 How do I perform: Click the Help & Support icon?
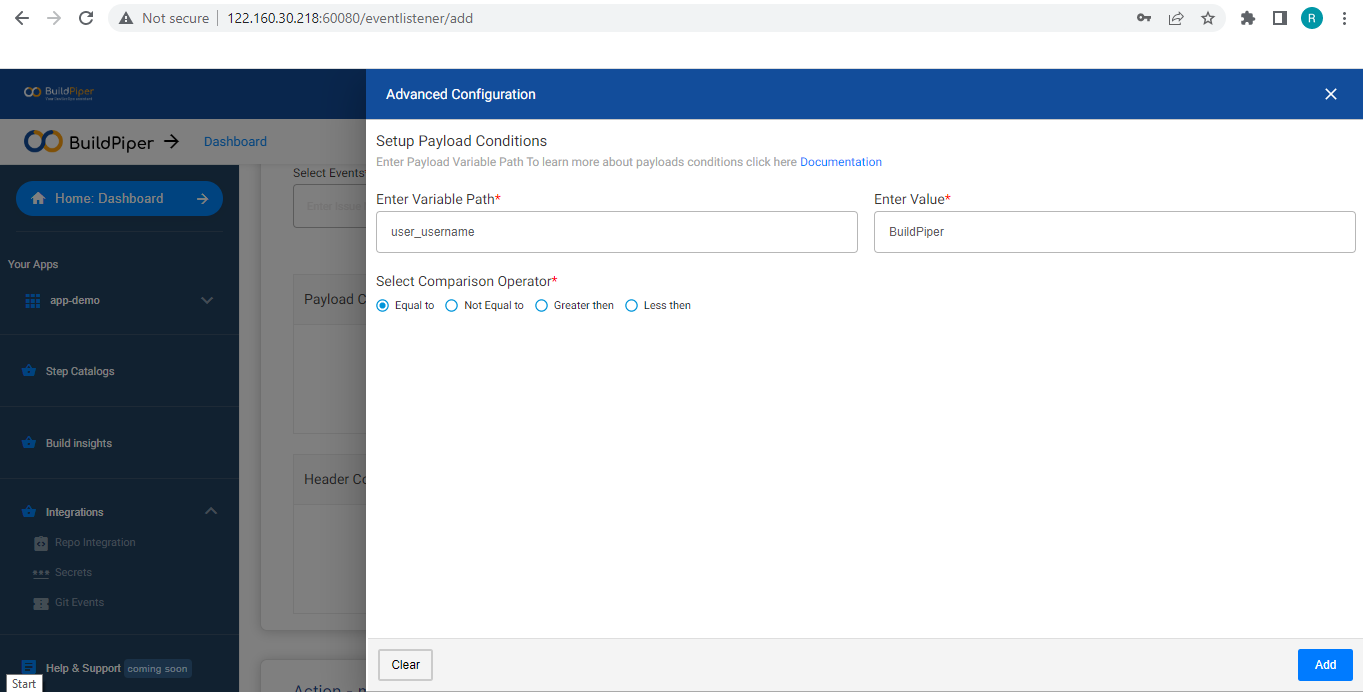pos(29,668)
